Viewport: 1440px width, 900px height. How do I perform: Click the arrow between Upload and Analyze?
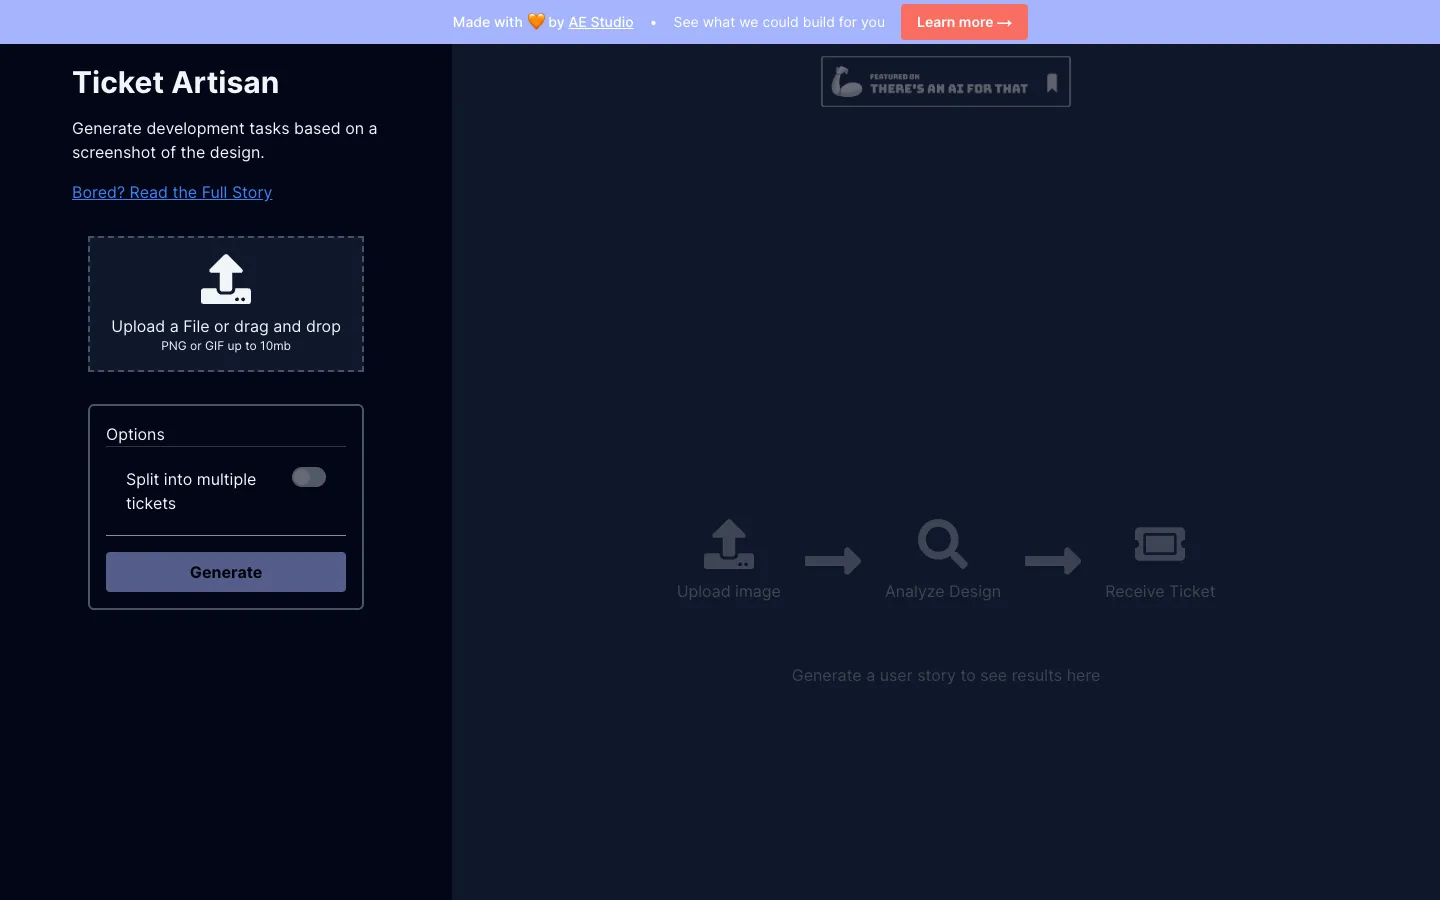coord(833,560)
